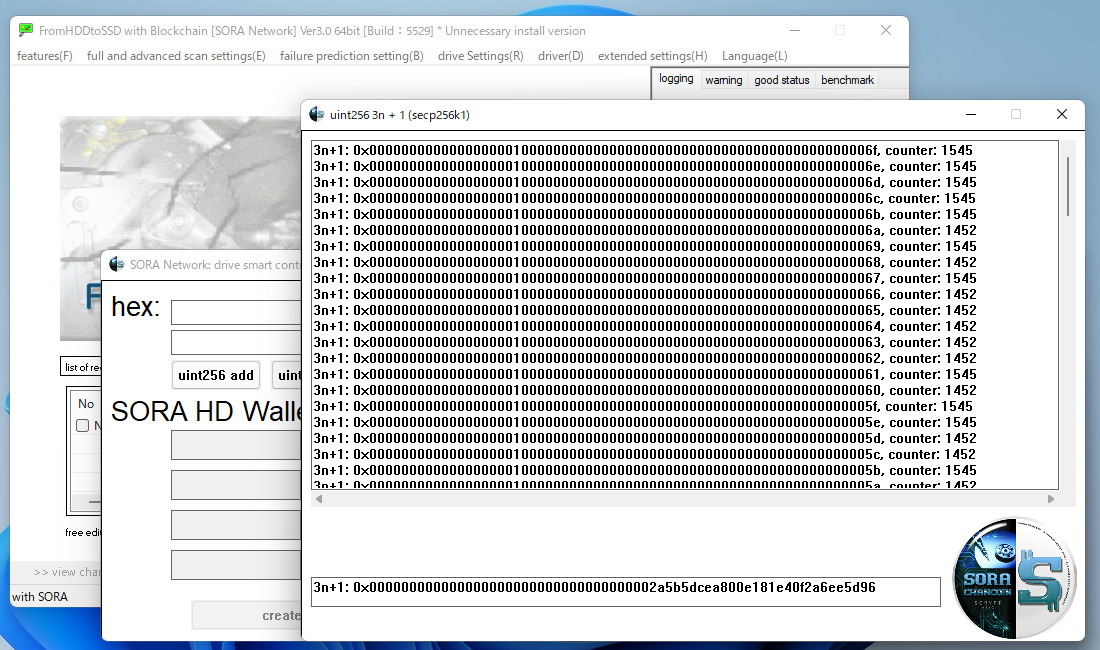Click the right arrow of horizontal scrollbar
This screenshot has height=650, width=1100.
click(1051, 499)
